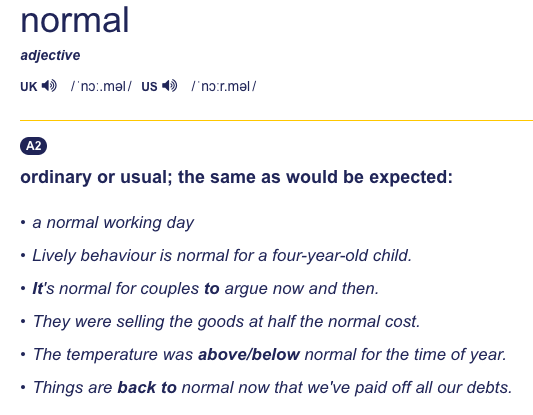Click the UK label

point(29,87)
